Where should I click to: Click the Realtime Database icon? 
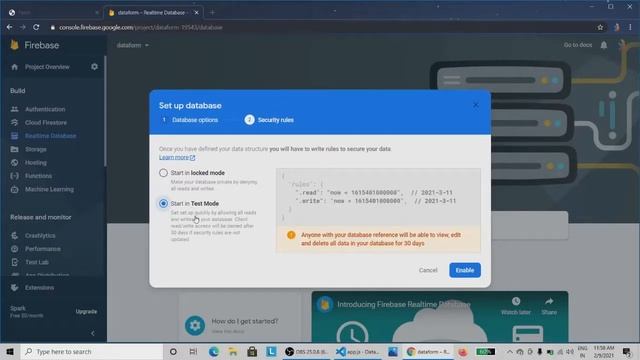tap(15, 136)
